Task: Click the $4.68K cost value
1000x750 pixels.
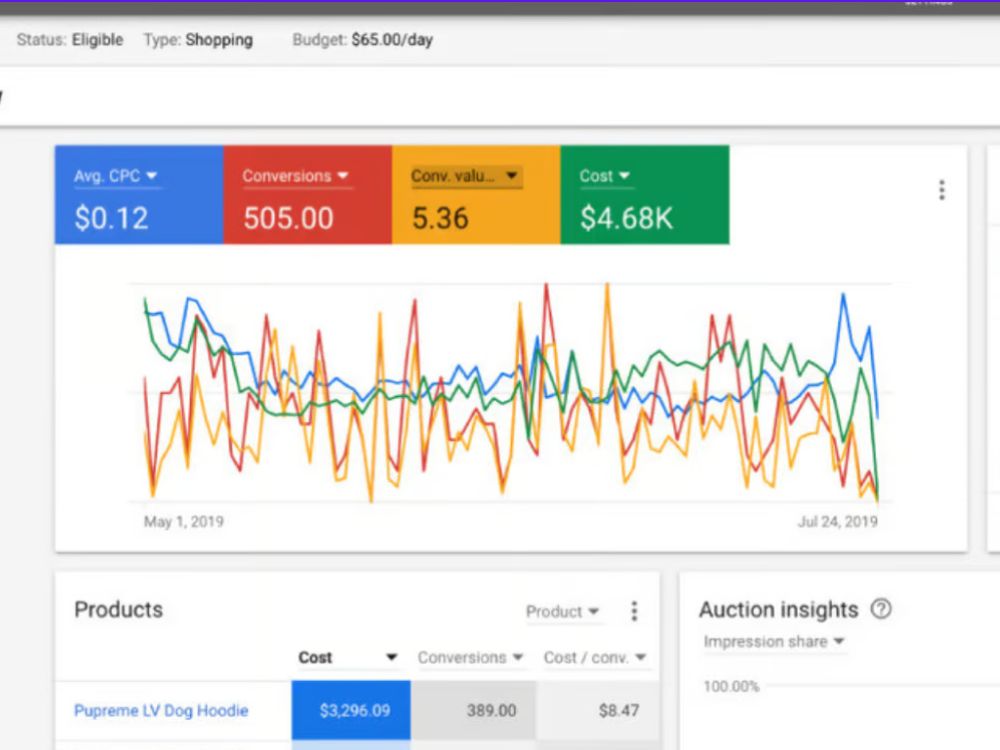Action: 626,218
